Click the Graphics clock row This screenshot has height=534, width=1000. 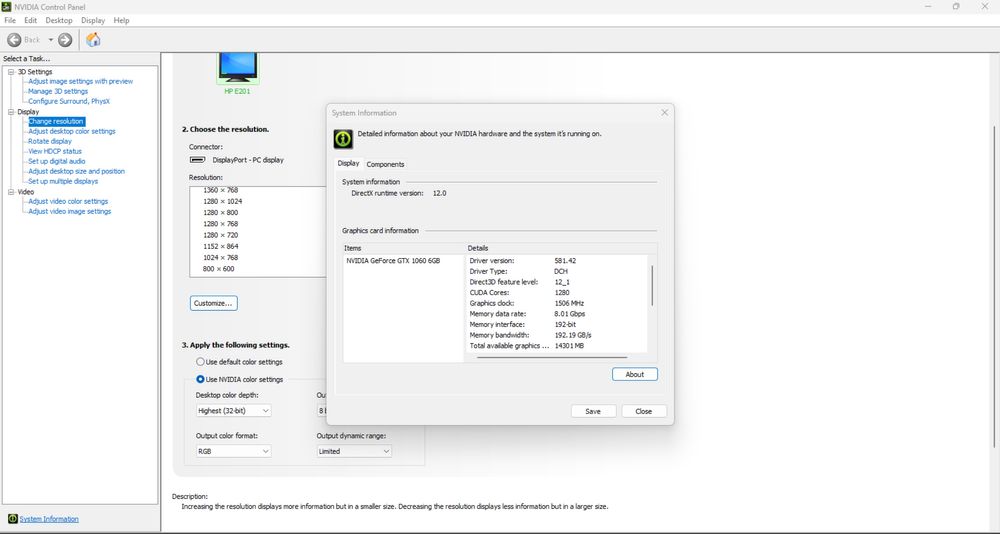pyautogui.click(x=557, y=303)
